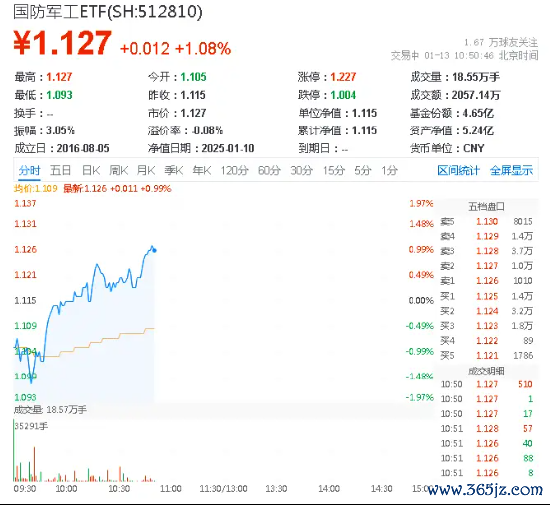Select the 季K chart tab
550x505 pixels.
coord(174,170)
